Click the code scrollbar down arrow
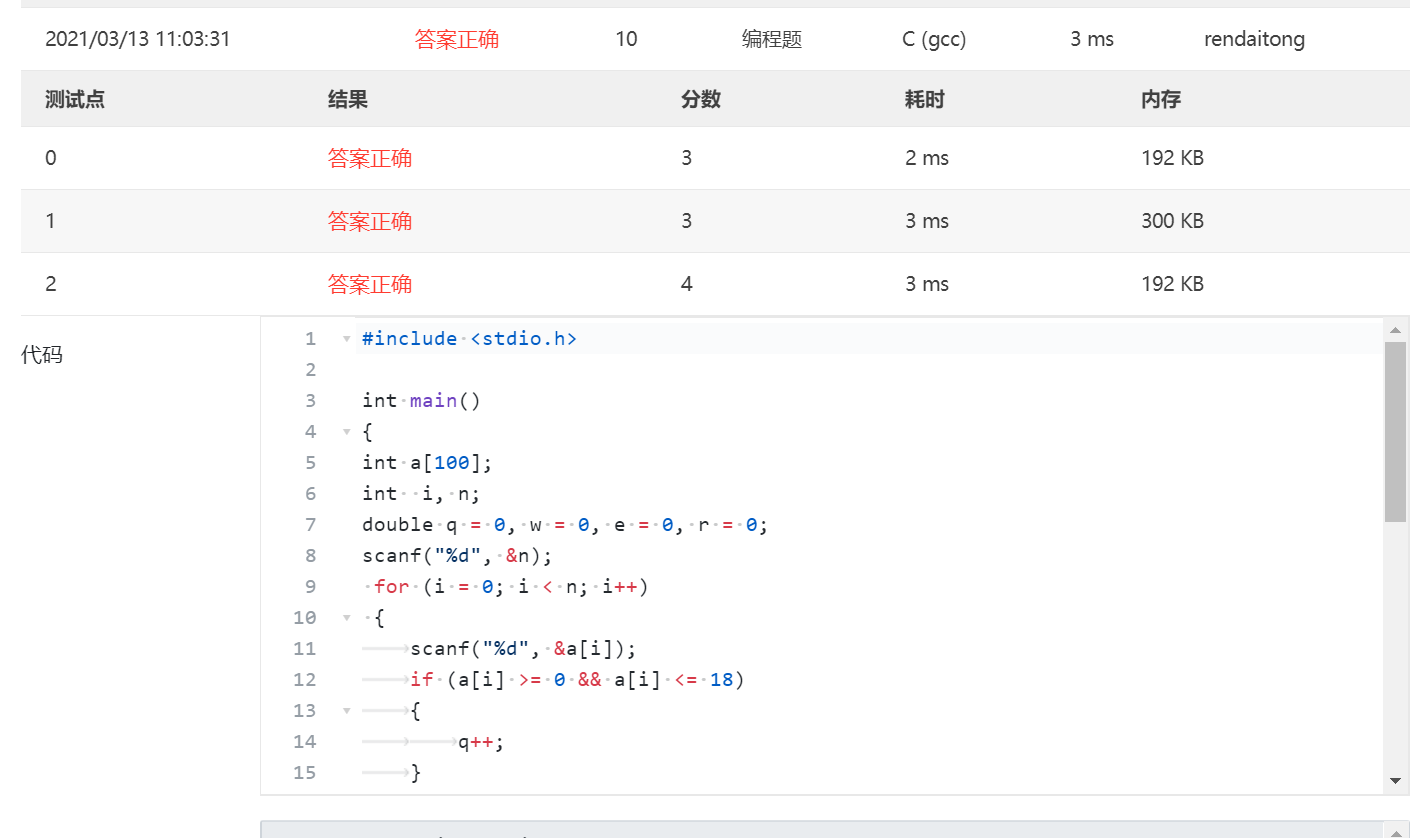Image resolution: width=1420 pixels, height=838 pixels. (1395, 781)
